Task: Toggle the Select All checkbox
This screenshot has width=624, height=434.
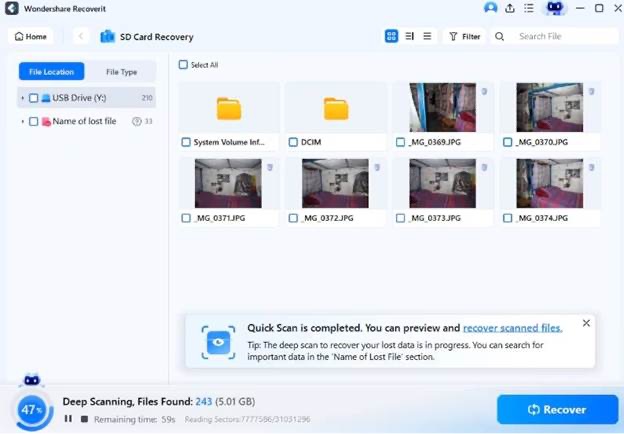Action: pyautogui.click(x=183, y=64)
